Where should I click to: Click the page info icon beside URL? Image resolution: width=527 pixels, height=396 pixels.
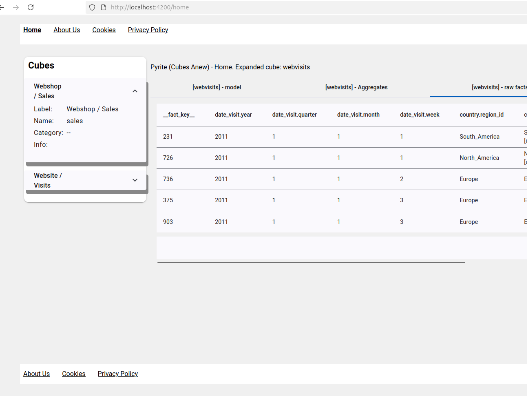[104, 7]
